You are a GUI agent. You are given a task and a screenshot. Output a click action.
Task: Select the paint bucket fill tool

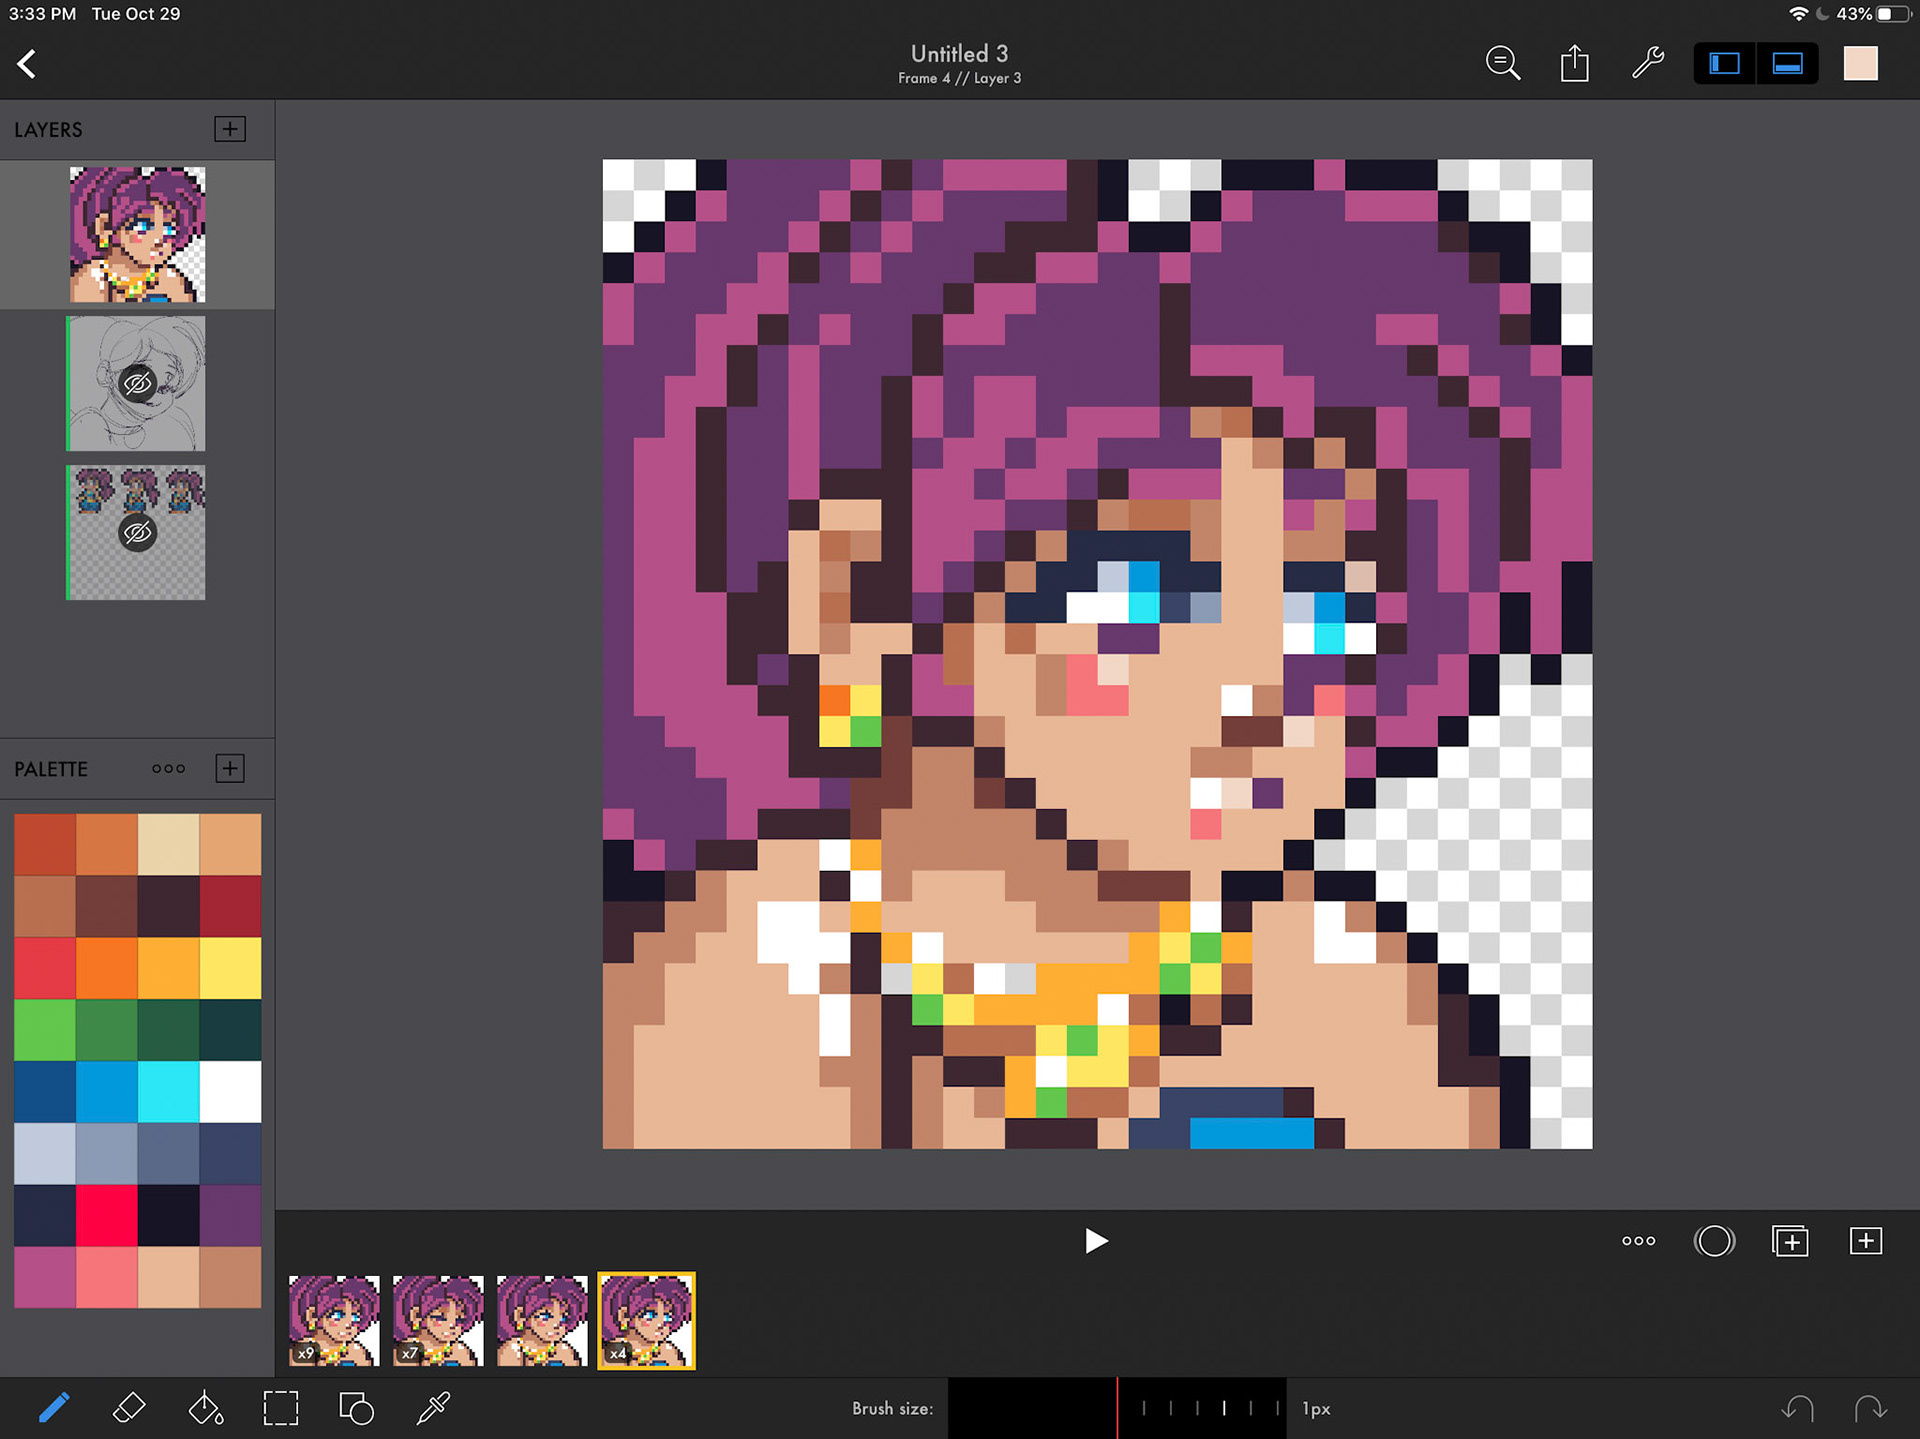coord(205,1408)
